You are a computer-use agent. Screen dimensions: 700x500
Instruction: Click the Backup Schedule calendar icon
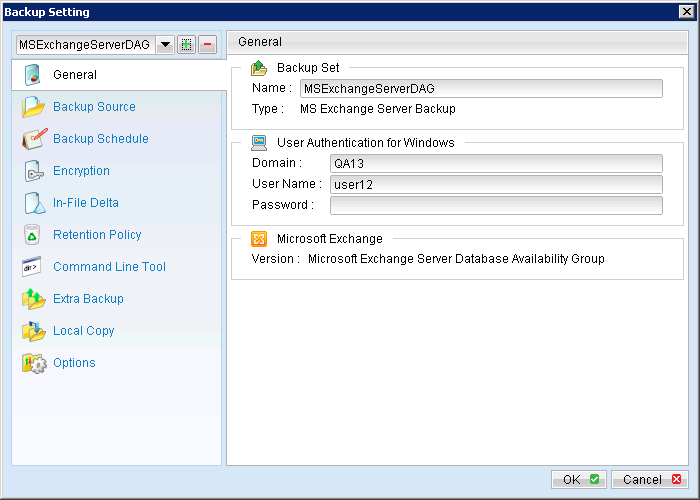click(34, 139)
